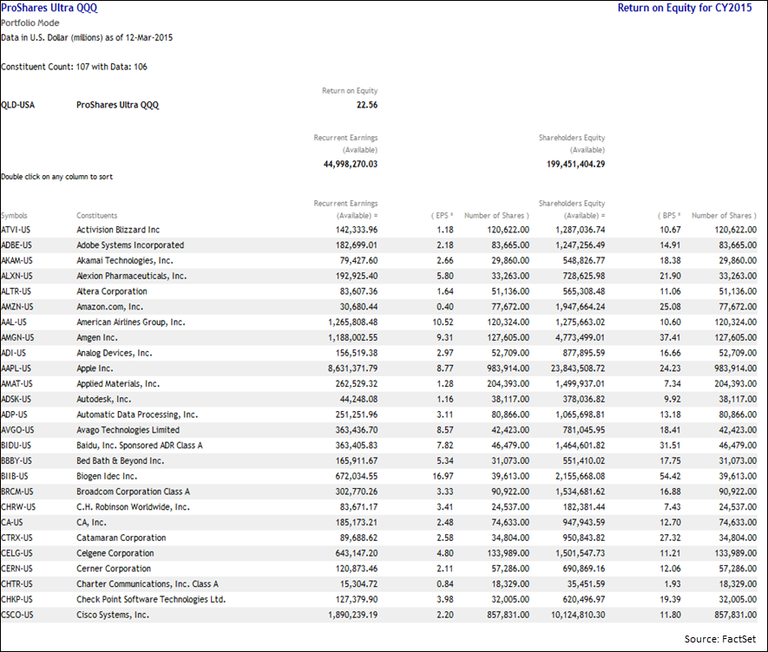This screenshot has height=652, width=768.
Task: Select Automatic Data Processing, Inc.
Action: [x=137, y=415]
